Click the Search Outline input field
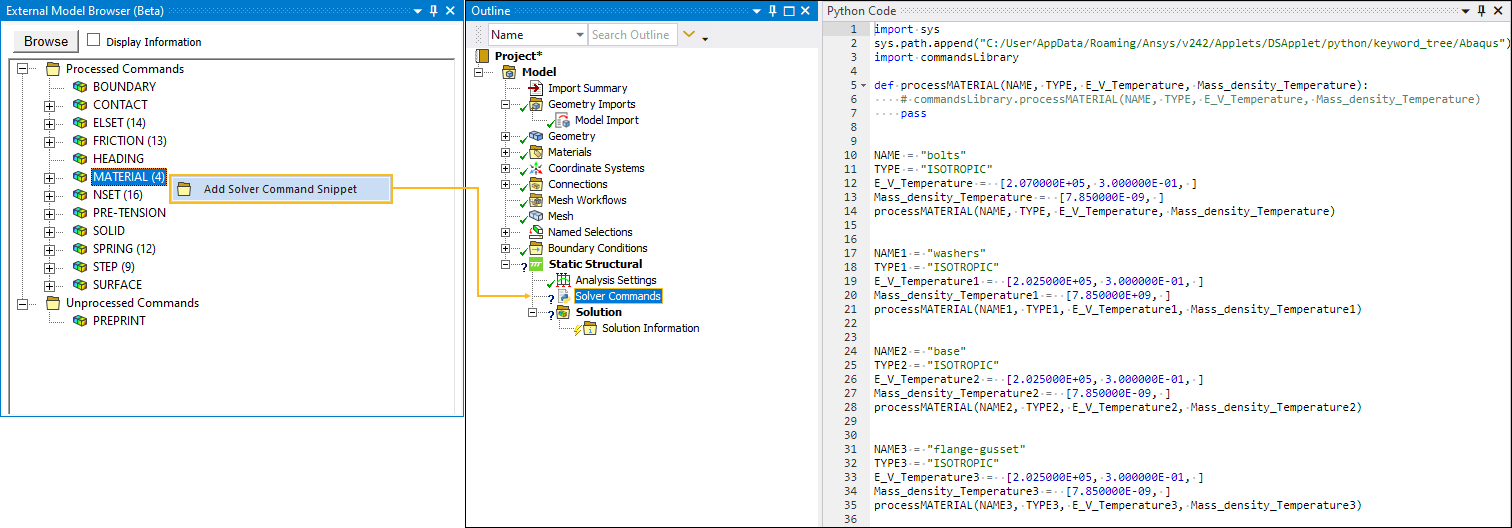Screen dimensions: 1512x528 (x=631, y=35)
